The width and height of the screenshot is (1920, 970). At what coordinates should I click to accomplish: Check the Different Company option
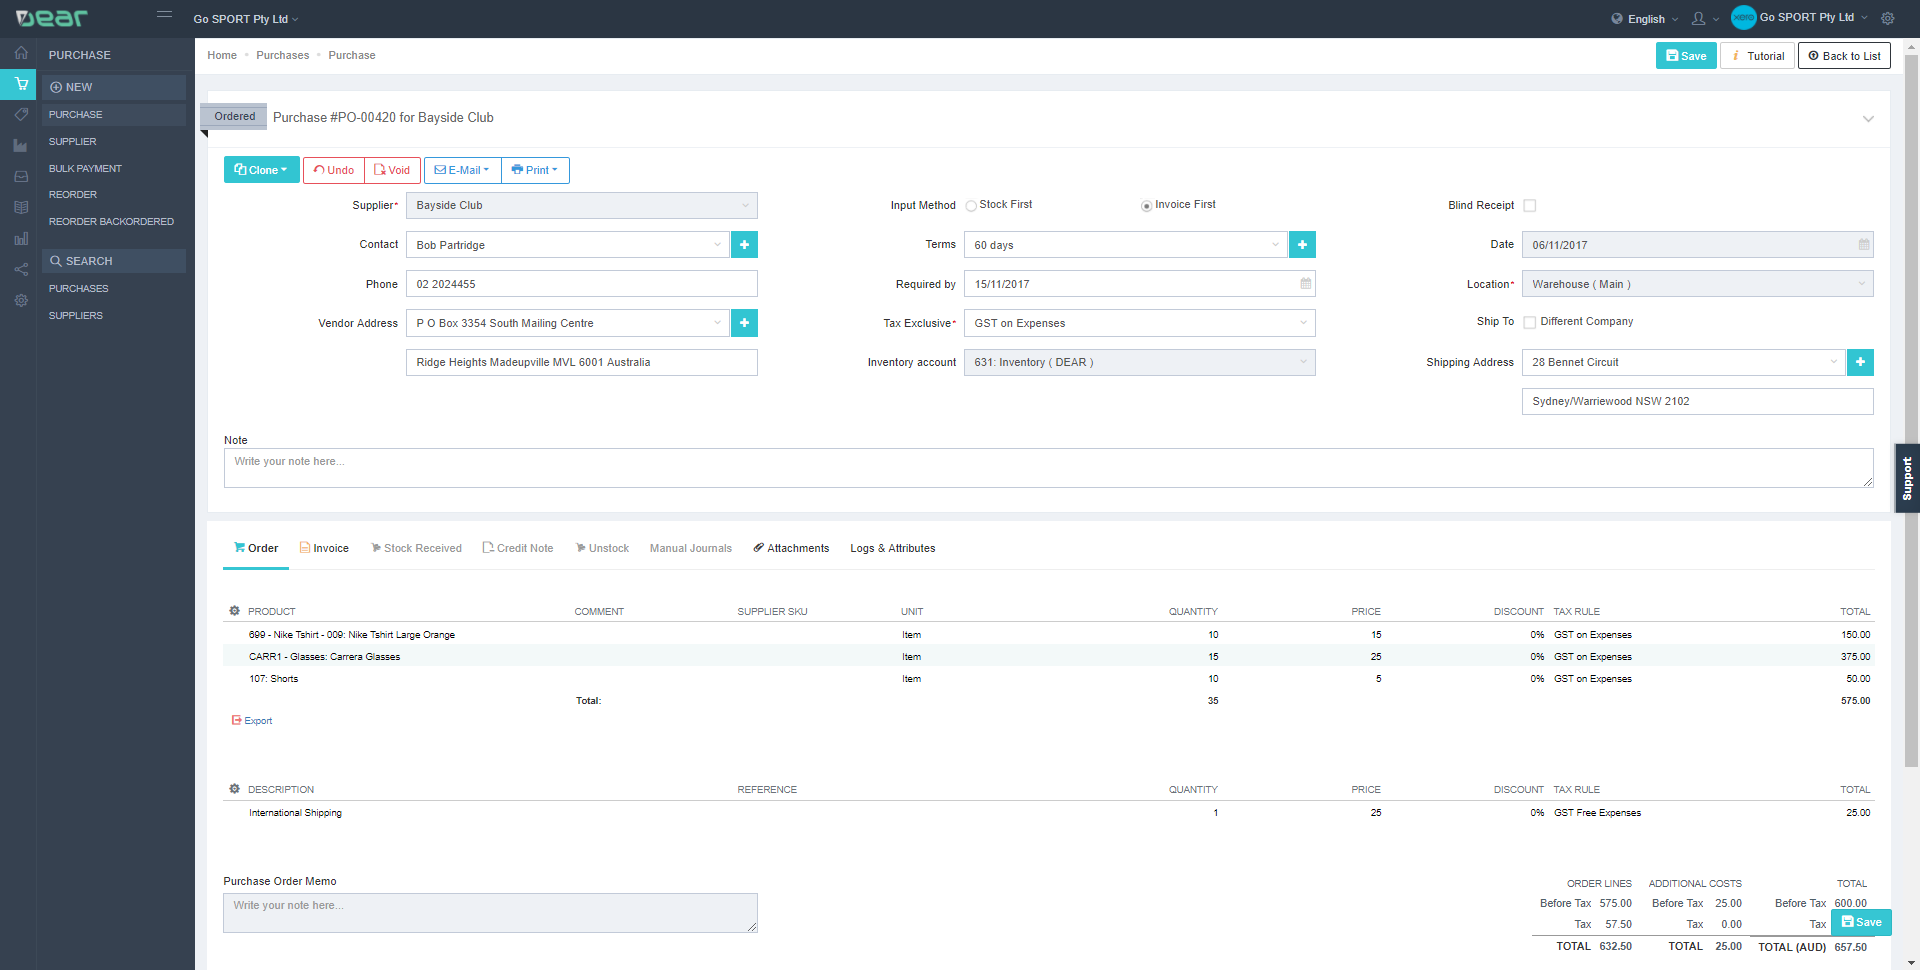pyautogui.click(x=1529, y=322)
